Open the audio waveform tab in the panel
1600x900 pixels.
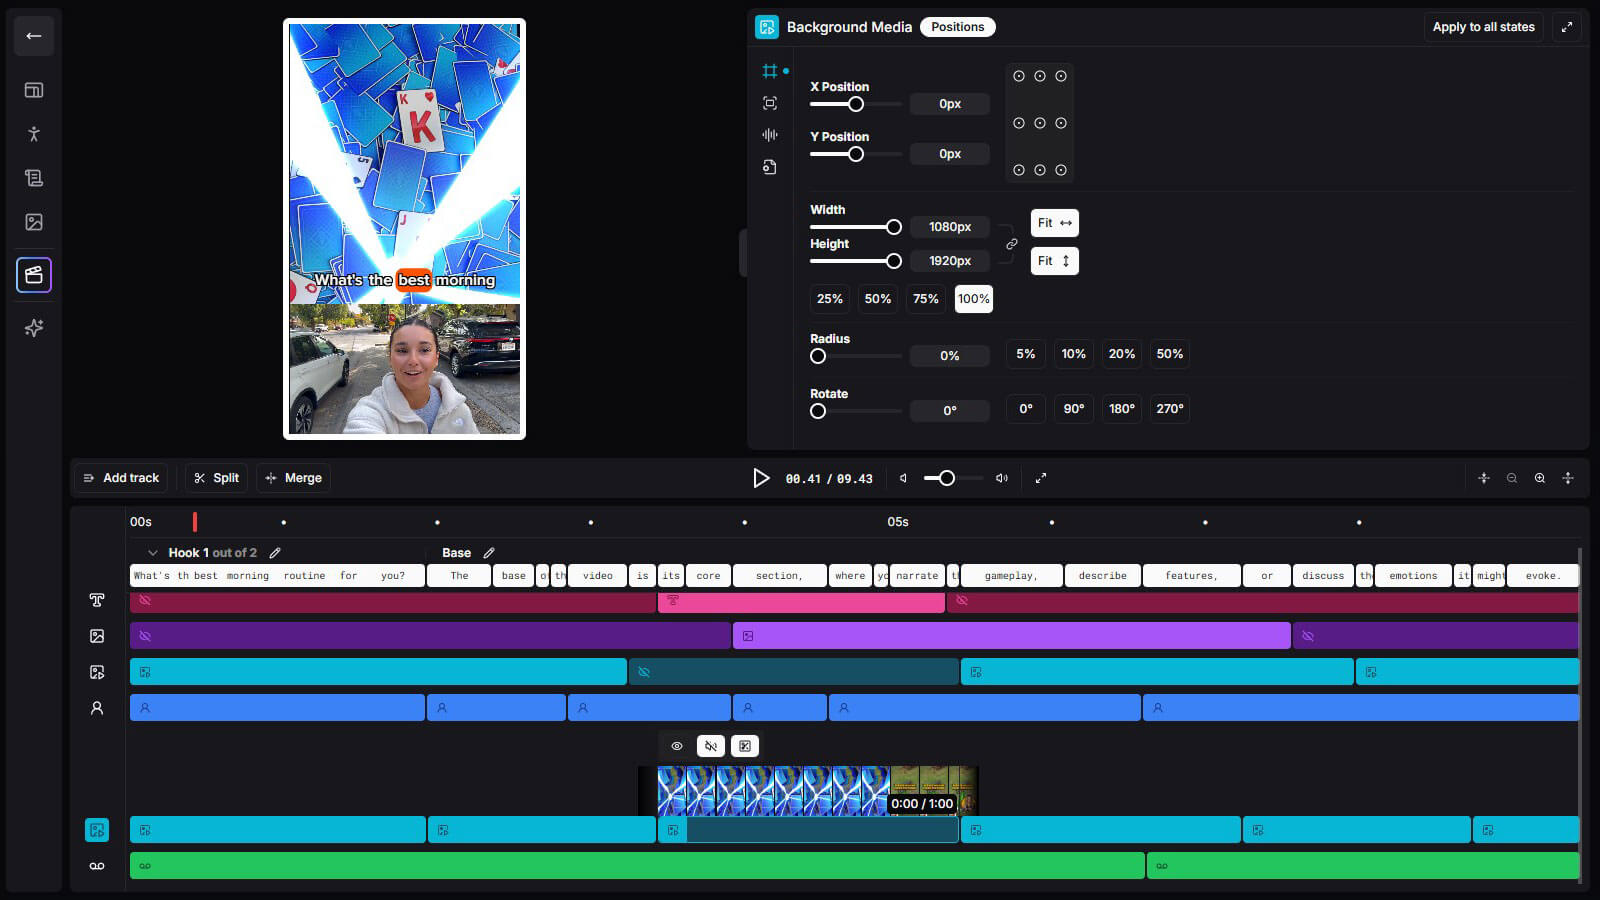pyautogui.click(x=769, y=135)
